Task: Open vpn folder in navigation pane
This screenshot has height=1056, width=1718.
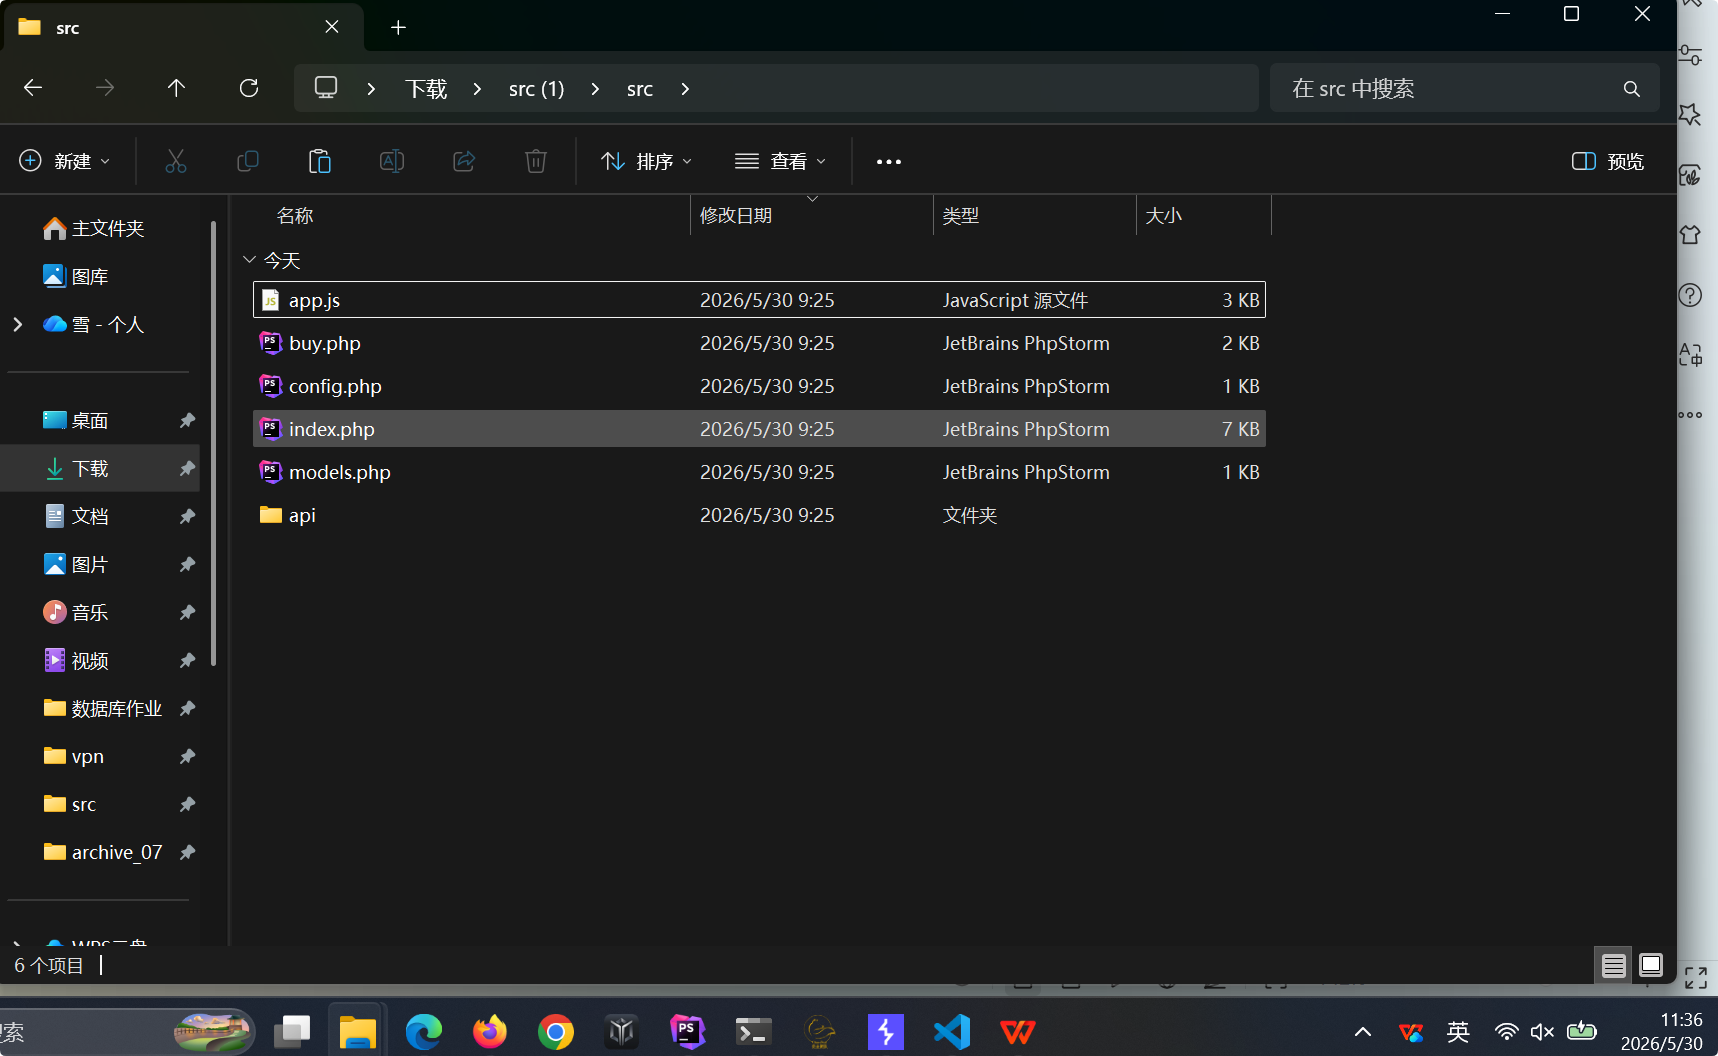Action: pyautogui.click(x=74, y=756)
